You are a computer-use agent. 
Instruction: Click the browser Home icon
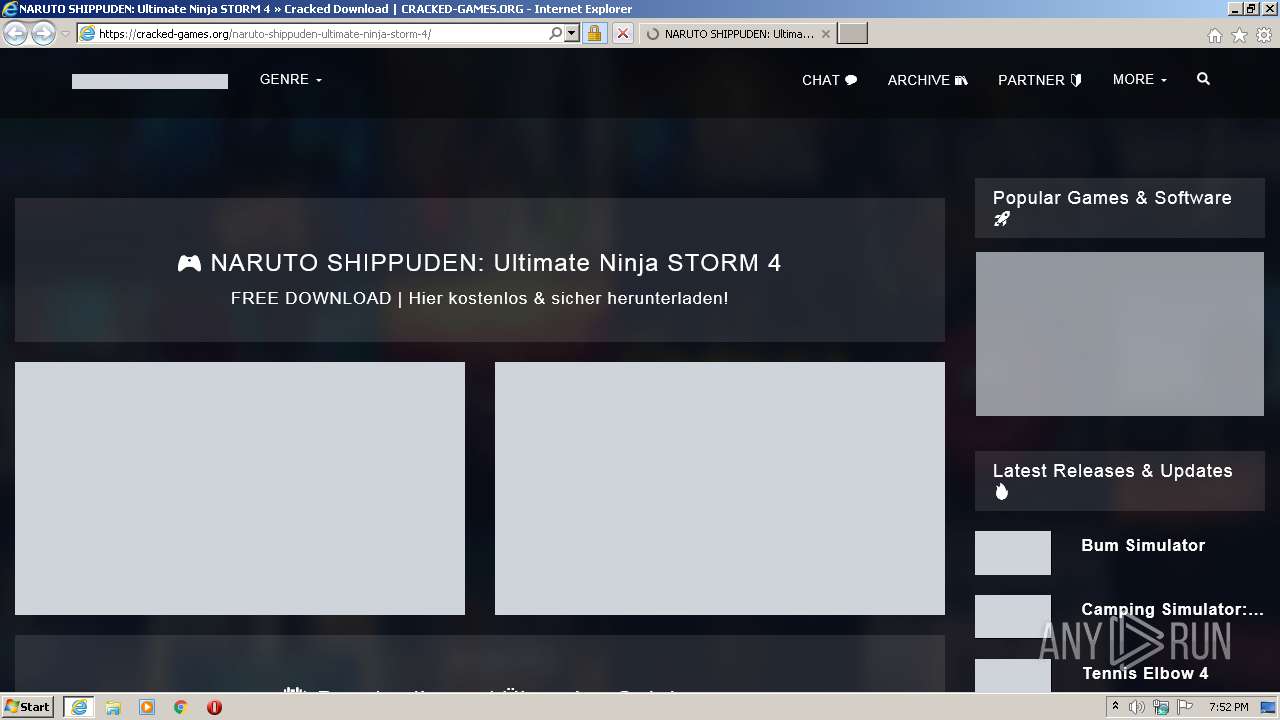click(x=1214, y=35)
